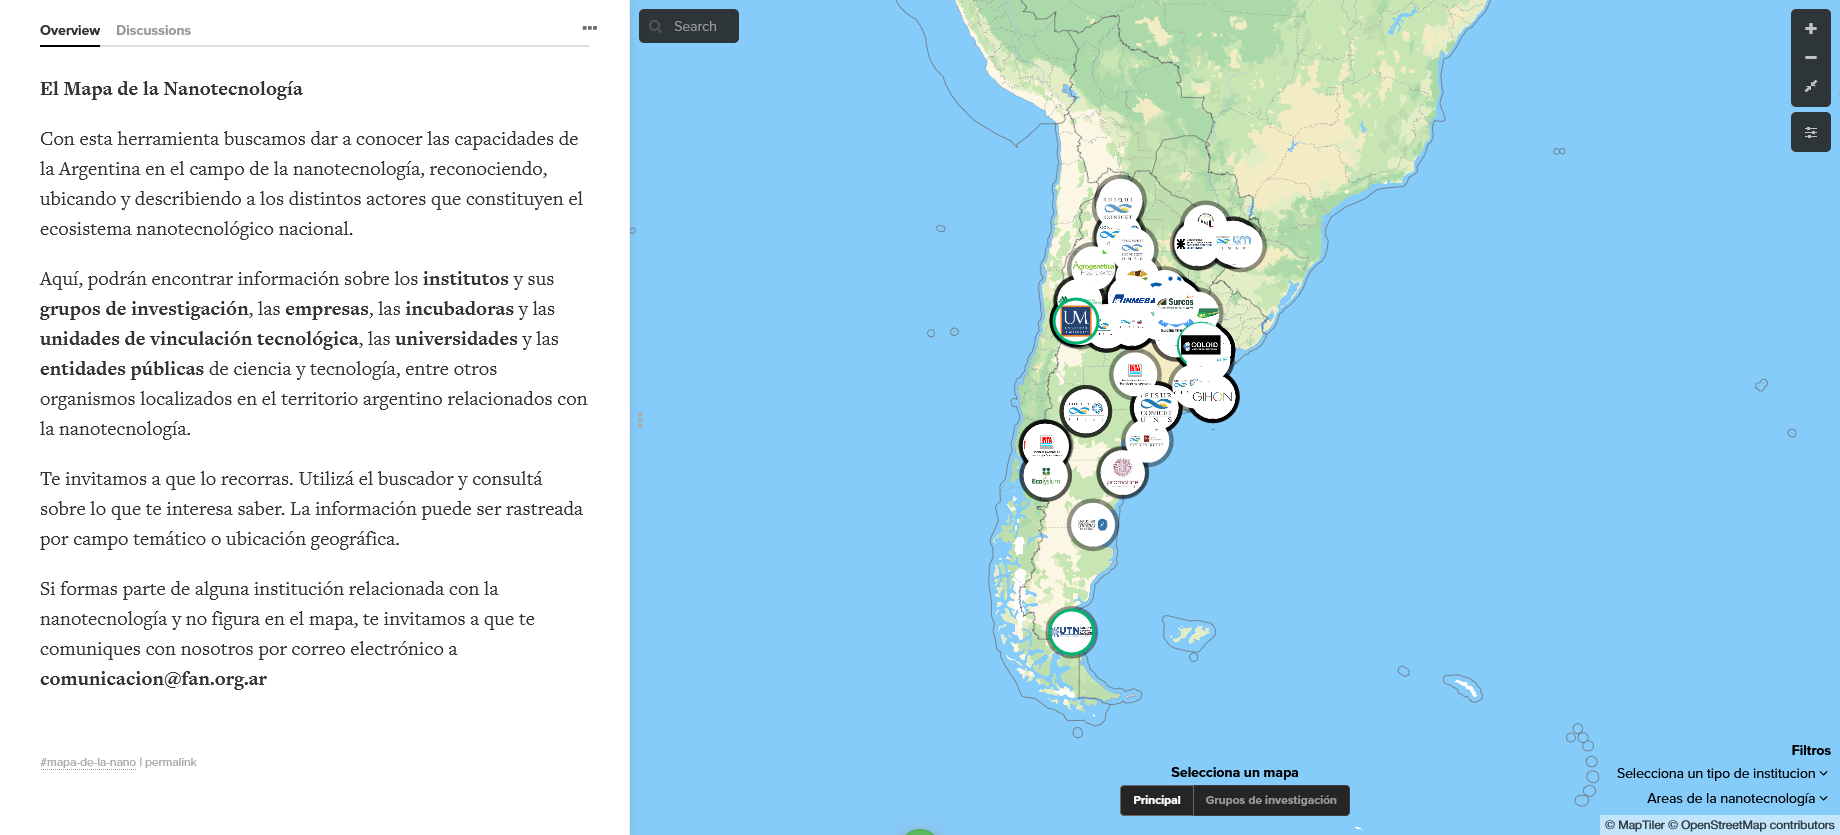The height and width of the screenshot is (835, 1840).
Task: Switch to Grupos de investigación map
Action: (1270, 800)
